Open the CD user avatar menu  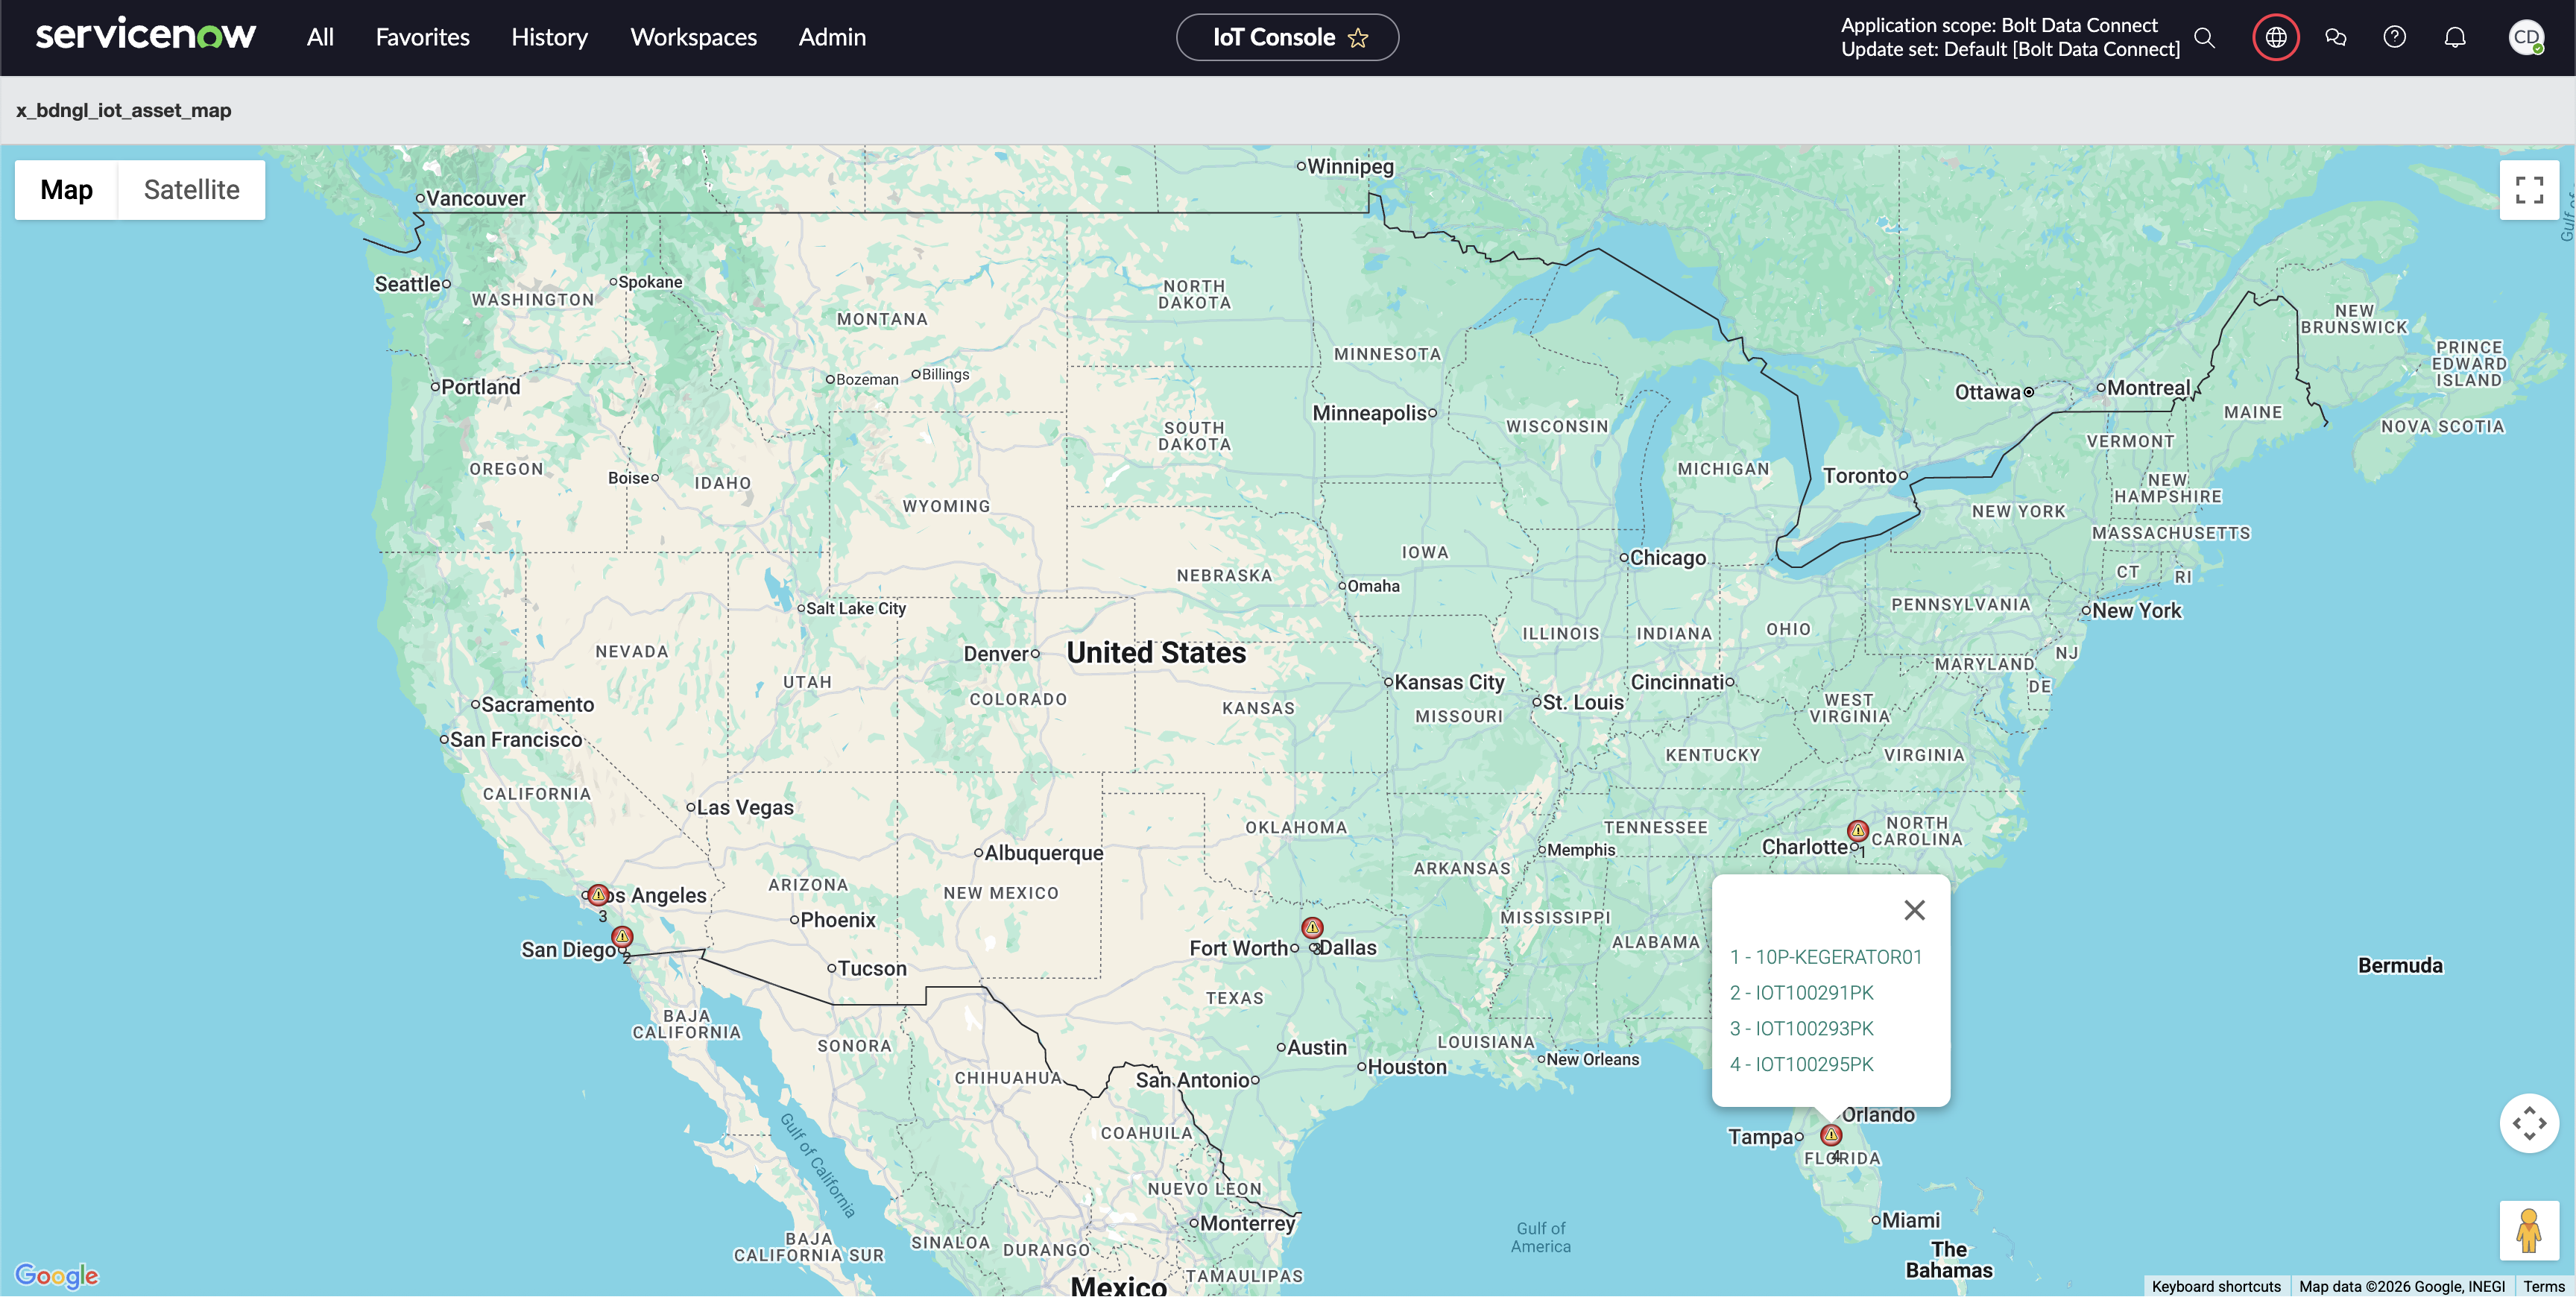(x=2527, y=38)
